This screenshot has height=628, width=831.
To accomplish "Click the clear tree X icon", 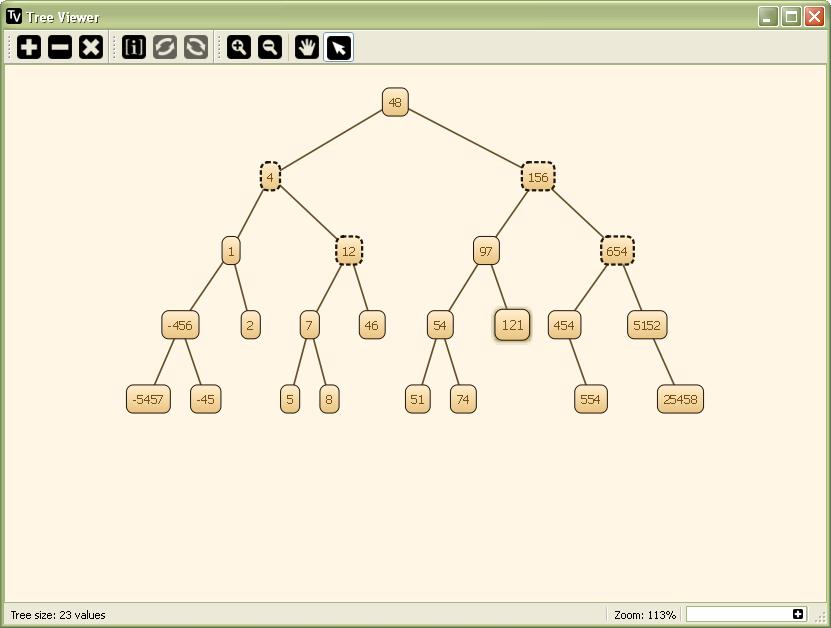I will pyautogui.click(x=91, y=47).
